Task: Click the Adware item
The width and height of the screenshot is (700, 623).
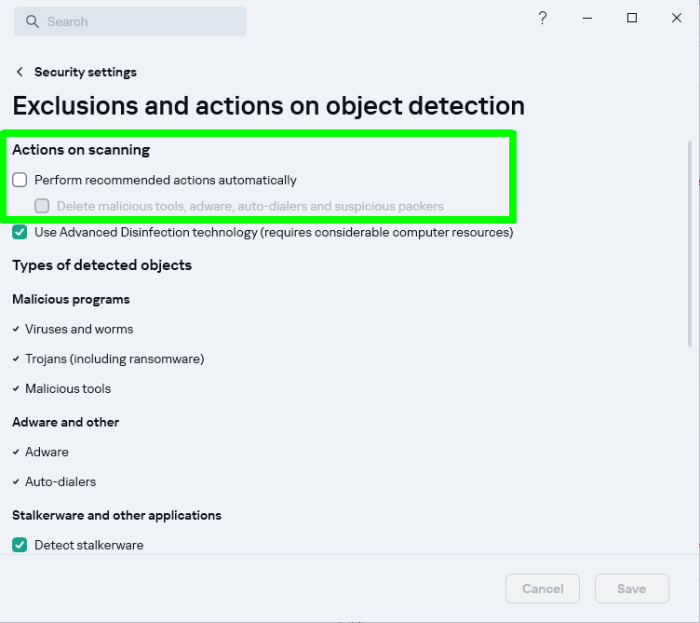Action: 47,452
